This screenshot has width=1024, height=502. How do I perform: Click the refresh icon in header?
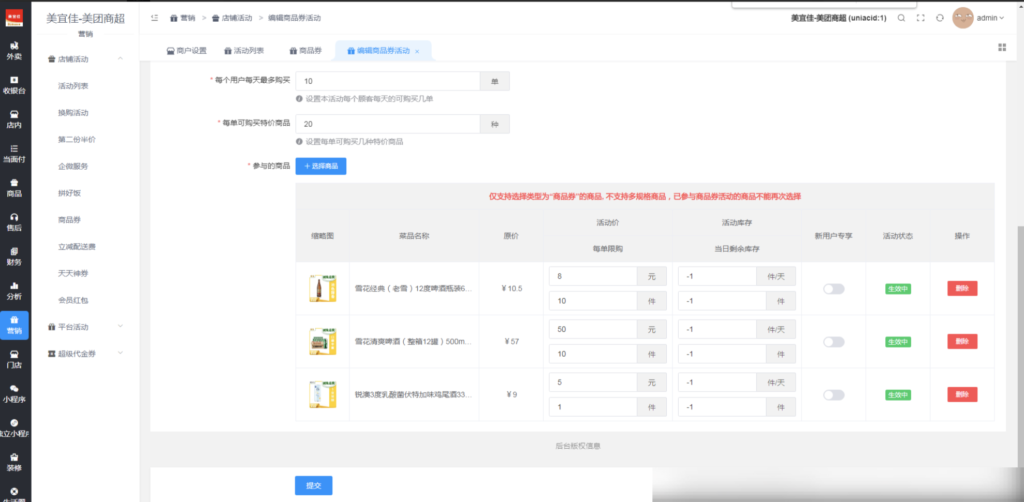pyautogui.click(x=940, y=18)
